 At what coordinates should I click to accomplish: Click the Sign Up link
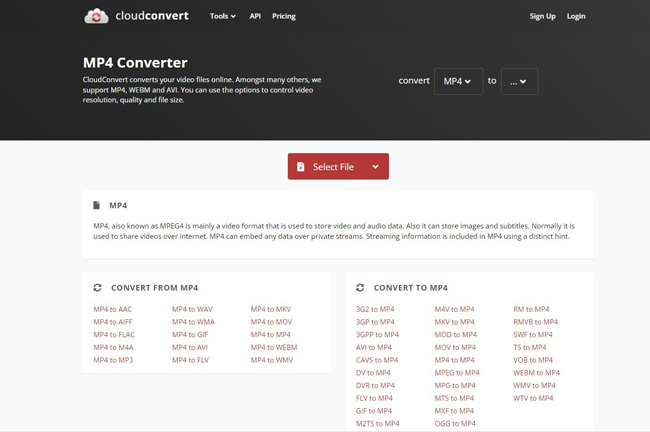pos(542,16)
